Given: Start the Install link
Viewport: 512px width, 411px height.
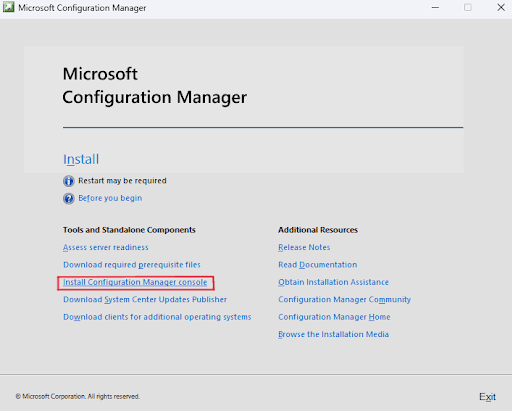Looking at the screenshot, I should [x=81, y=159].
